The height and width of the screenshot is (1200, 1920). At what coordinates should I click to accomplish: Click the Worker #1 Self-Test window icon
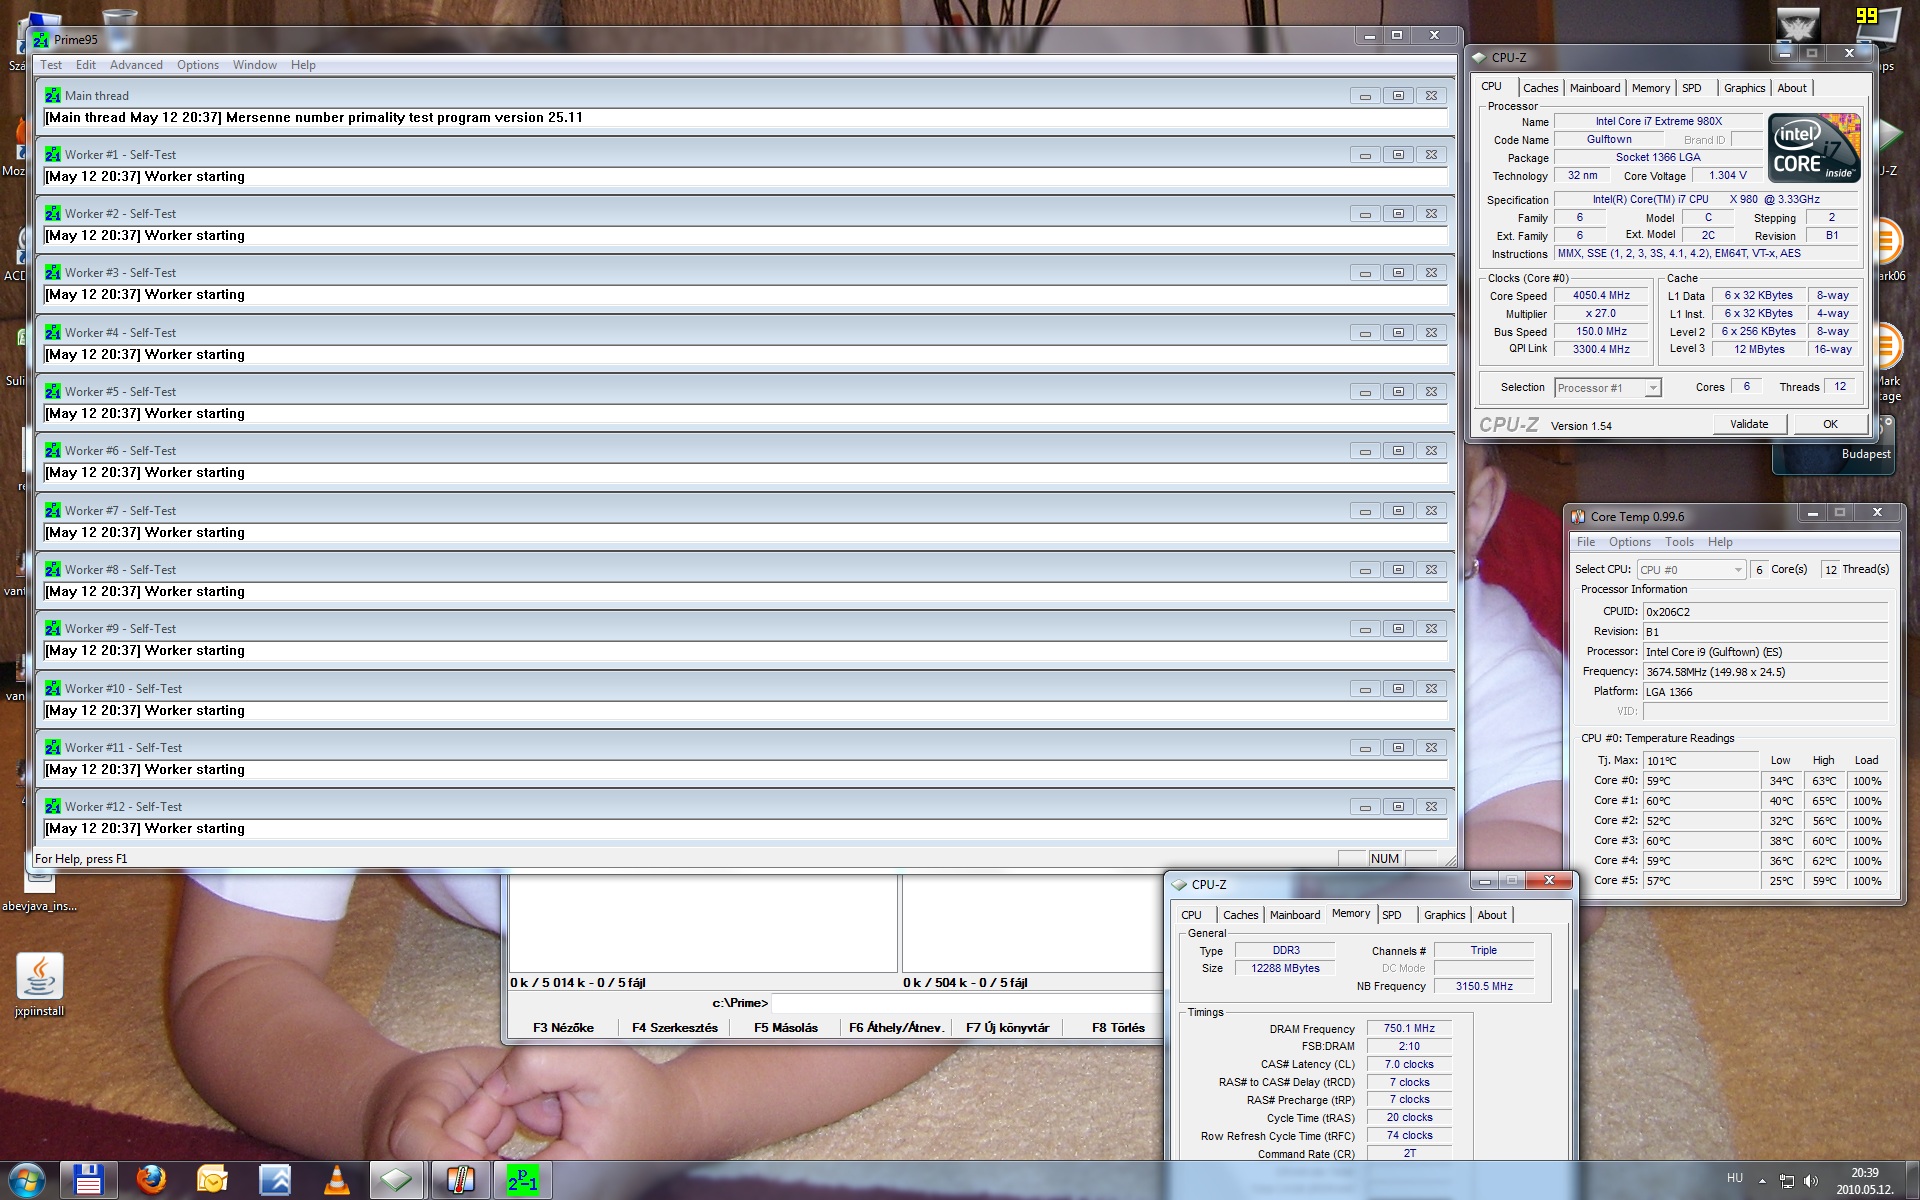coord(53,154)
